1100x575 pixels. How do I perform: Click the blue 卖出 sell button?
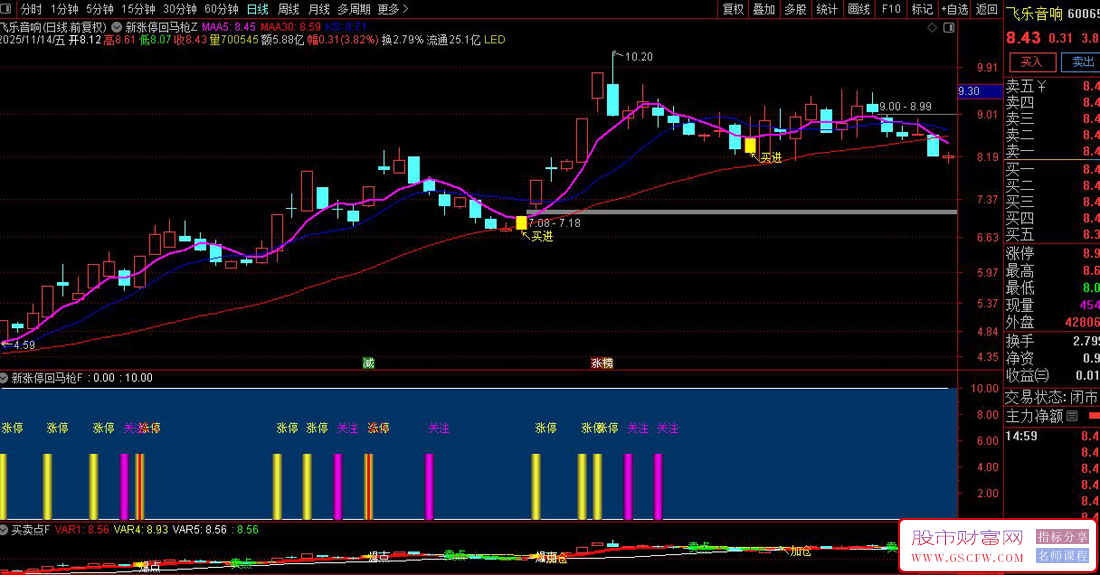tap(1082, 62)
